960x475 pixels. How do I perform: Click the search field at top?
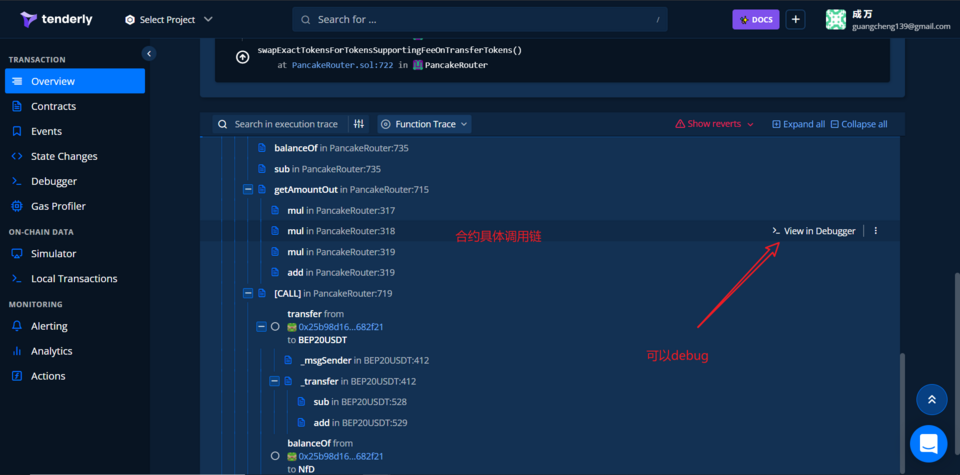[x=479, y=20]
